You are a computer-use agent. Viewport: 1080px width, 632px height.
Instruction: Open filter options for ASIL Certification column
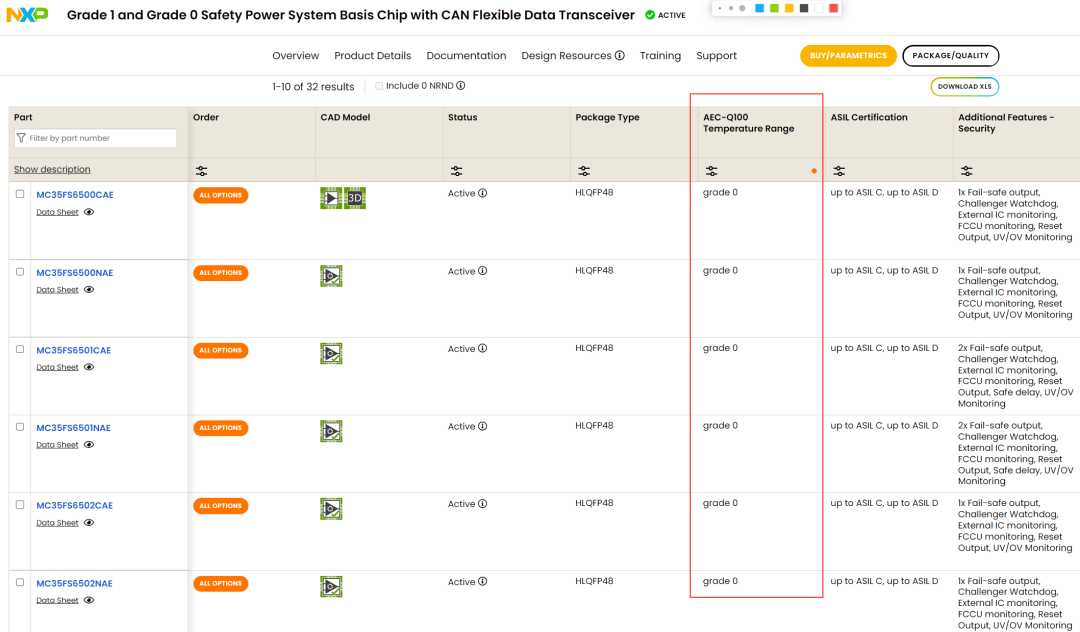(839, 171)
